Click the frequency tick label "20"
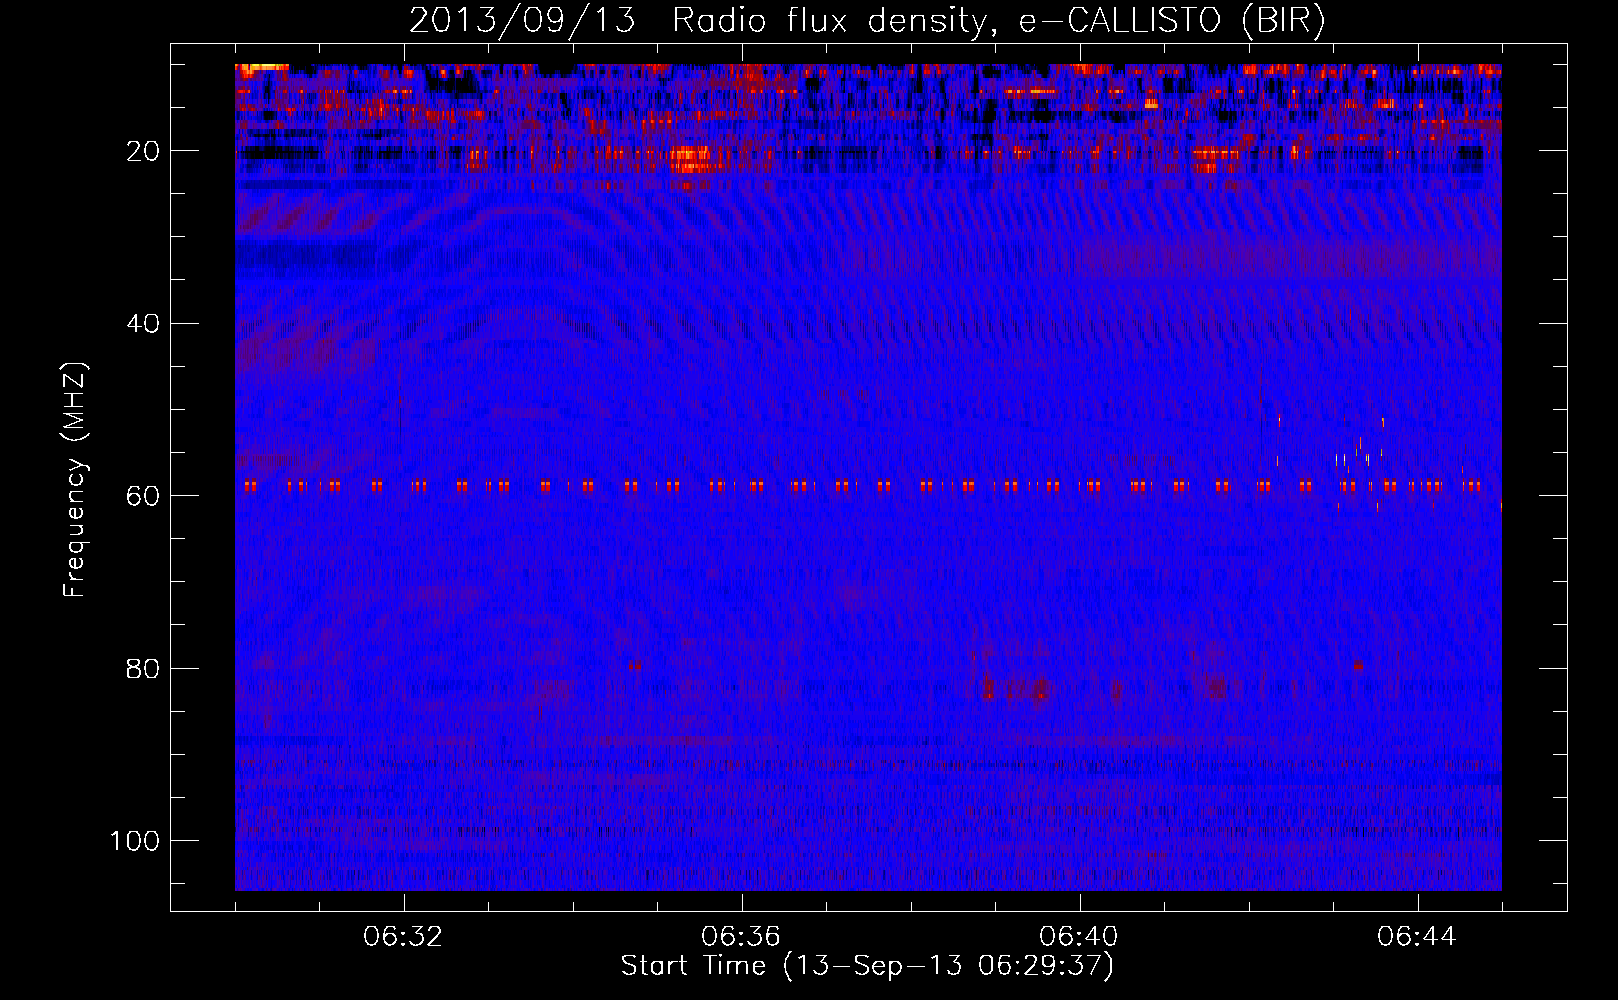Screen dimensions: 1618x1000 143,151
